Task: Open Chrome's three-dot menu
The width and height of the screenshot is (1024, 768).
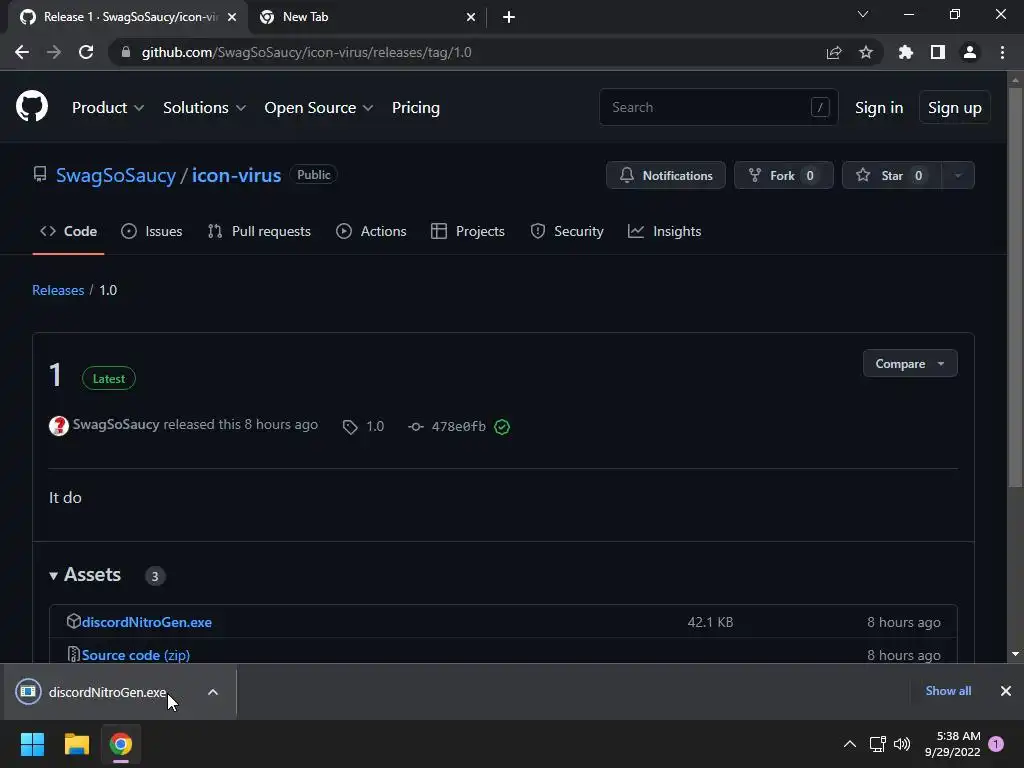Action: pos(1002,52)
